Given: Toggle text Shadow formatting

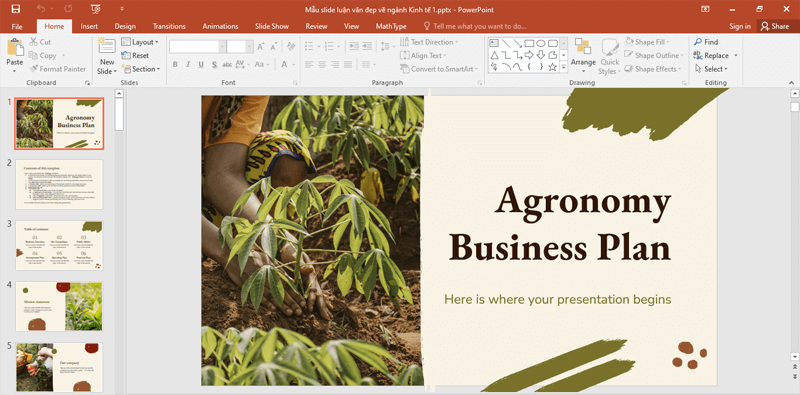Looking at the screenshot, I should point(214,64).
